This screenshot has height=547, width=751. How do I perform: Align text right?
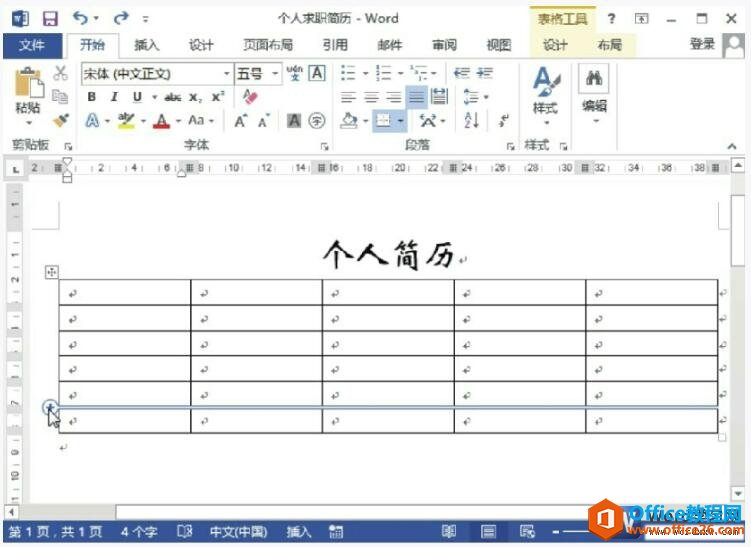394,97
